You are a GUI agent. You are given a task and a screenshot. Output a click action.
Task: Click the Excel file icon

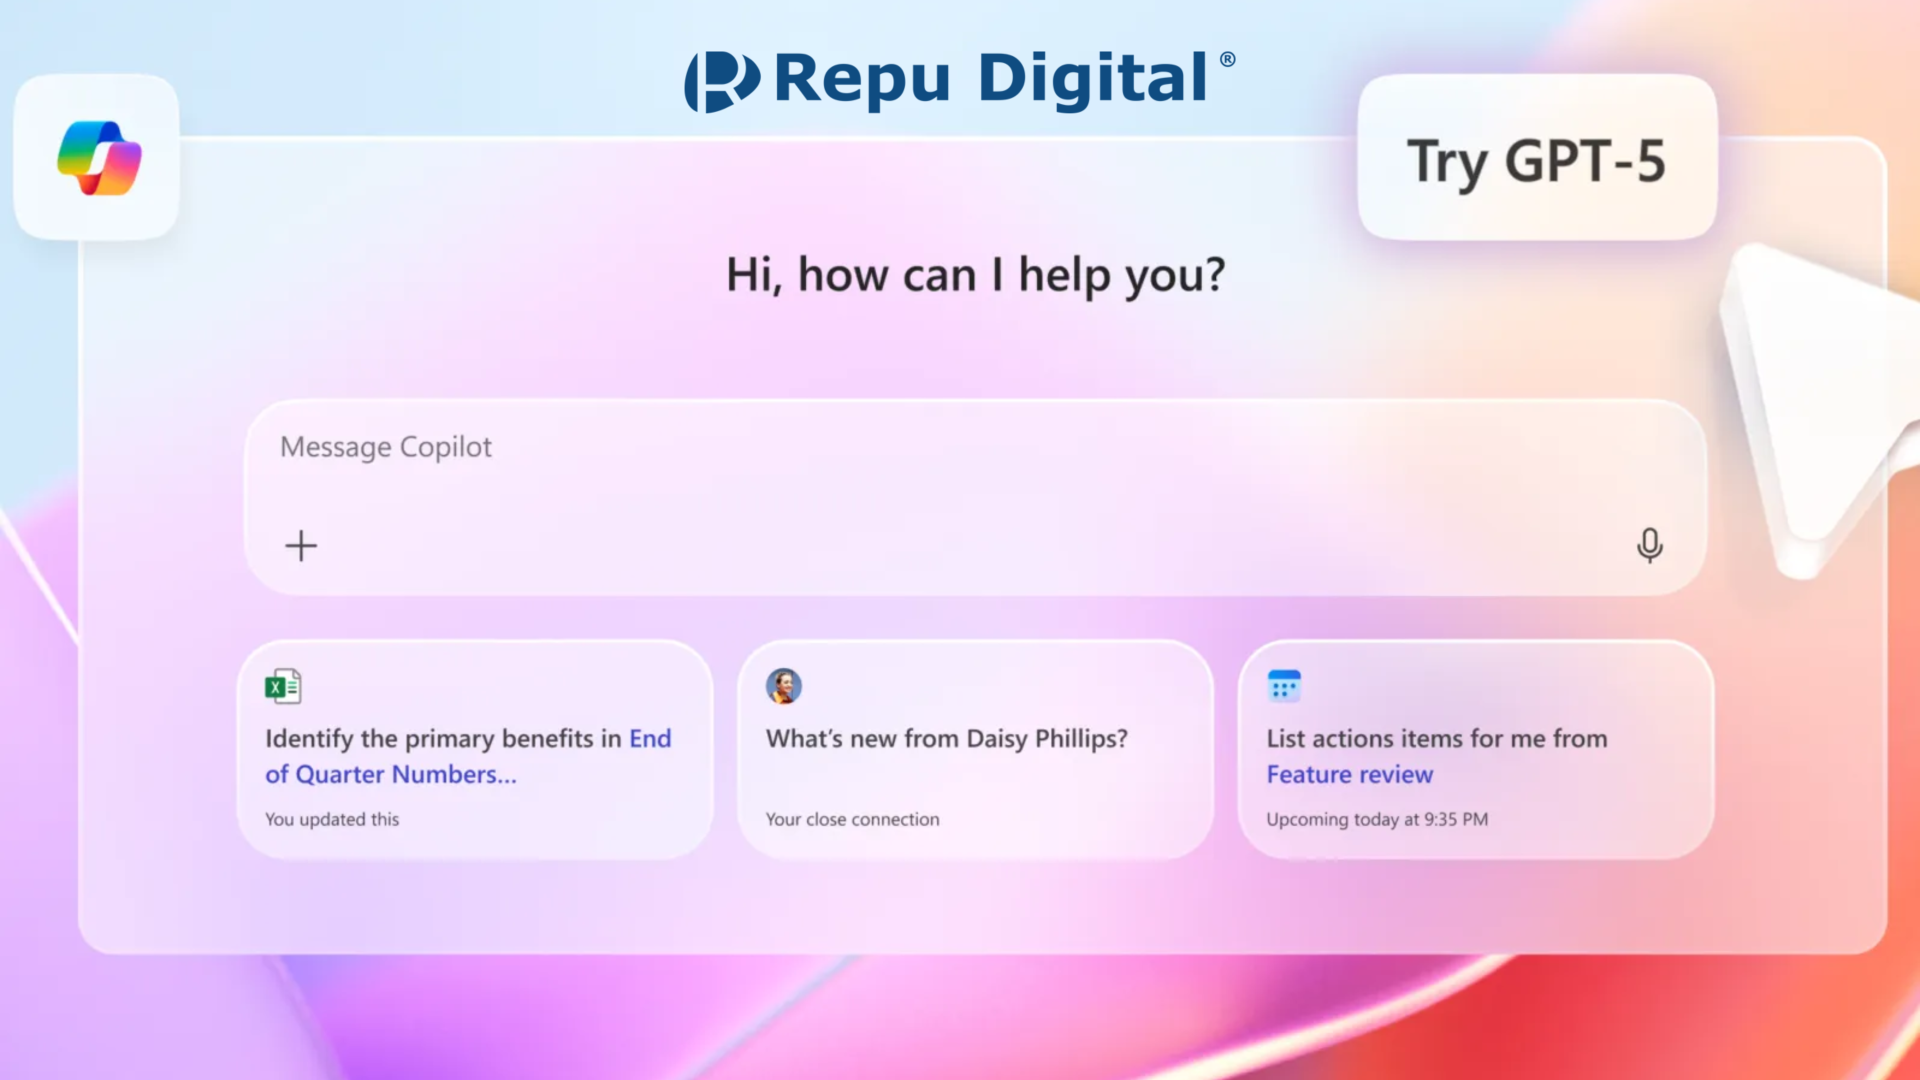coord(283,686)
